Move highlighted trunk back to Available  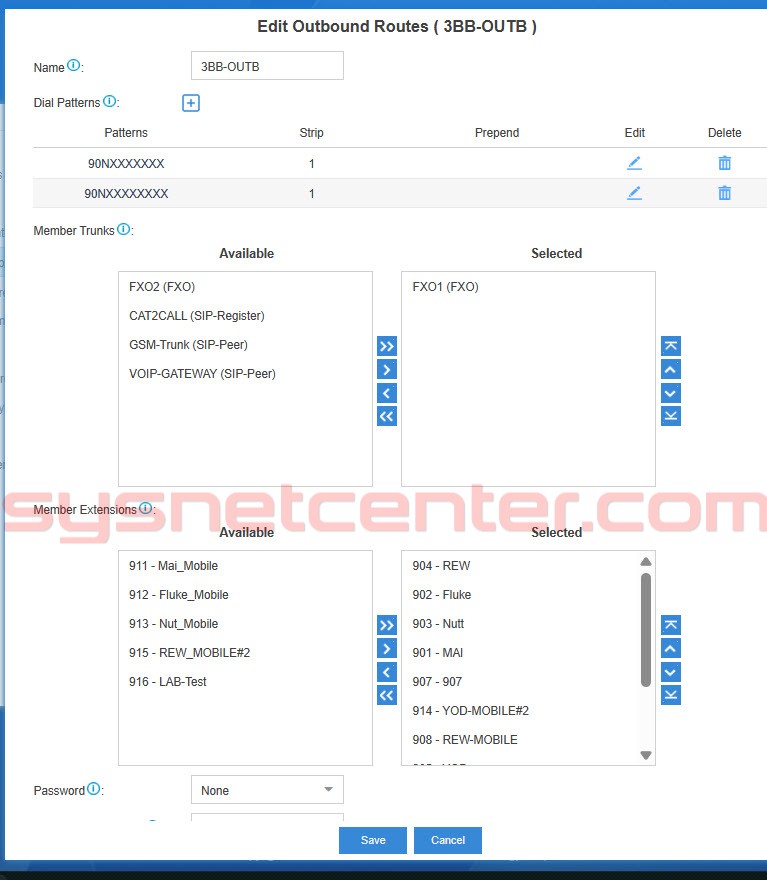[387, 393]
